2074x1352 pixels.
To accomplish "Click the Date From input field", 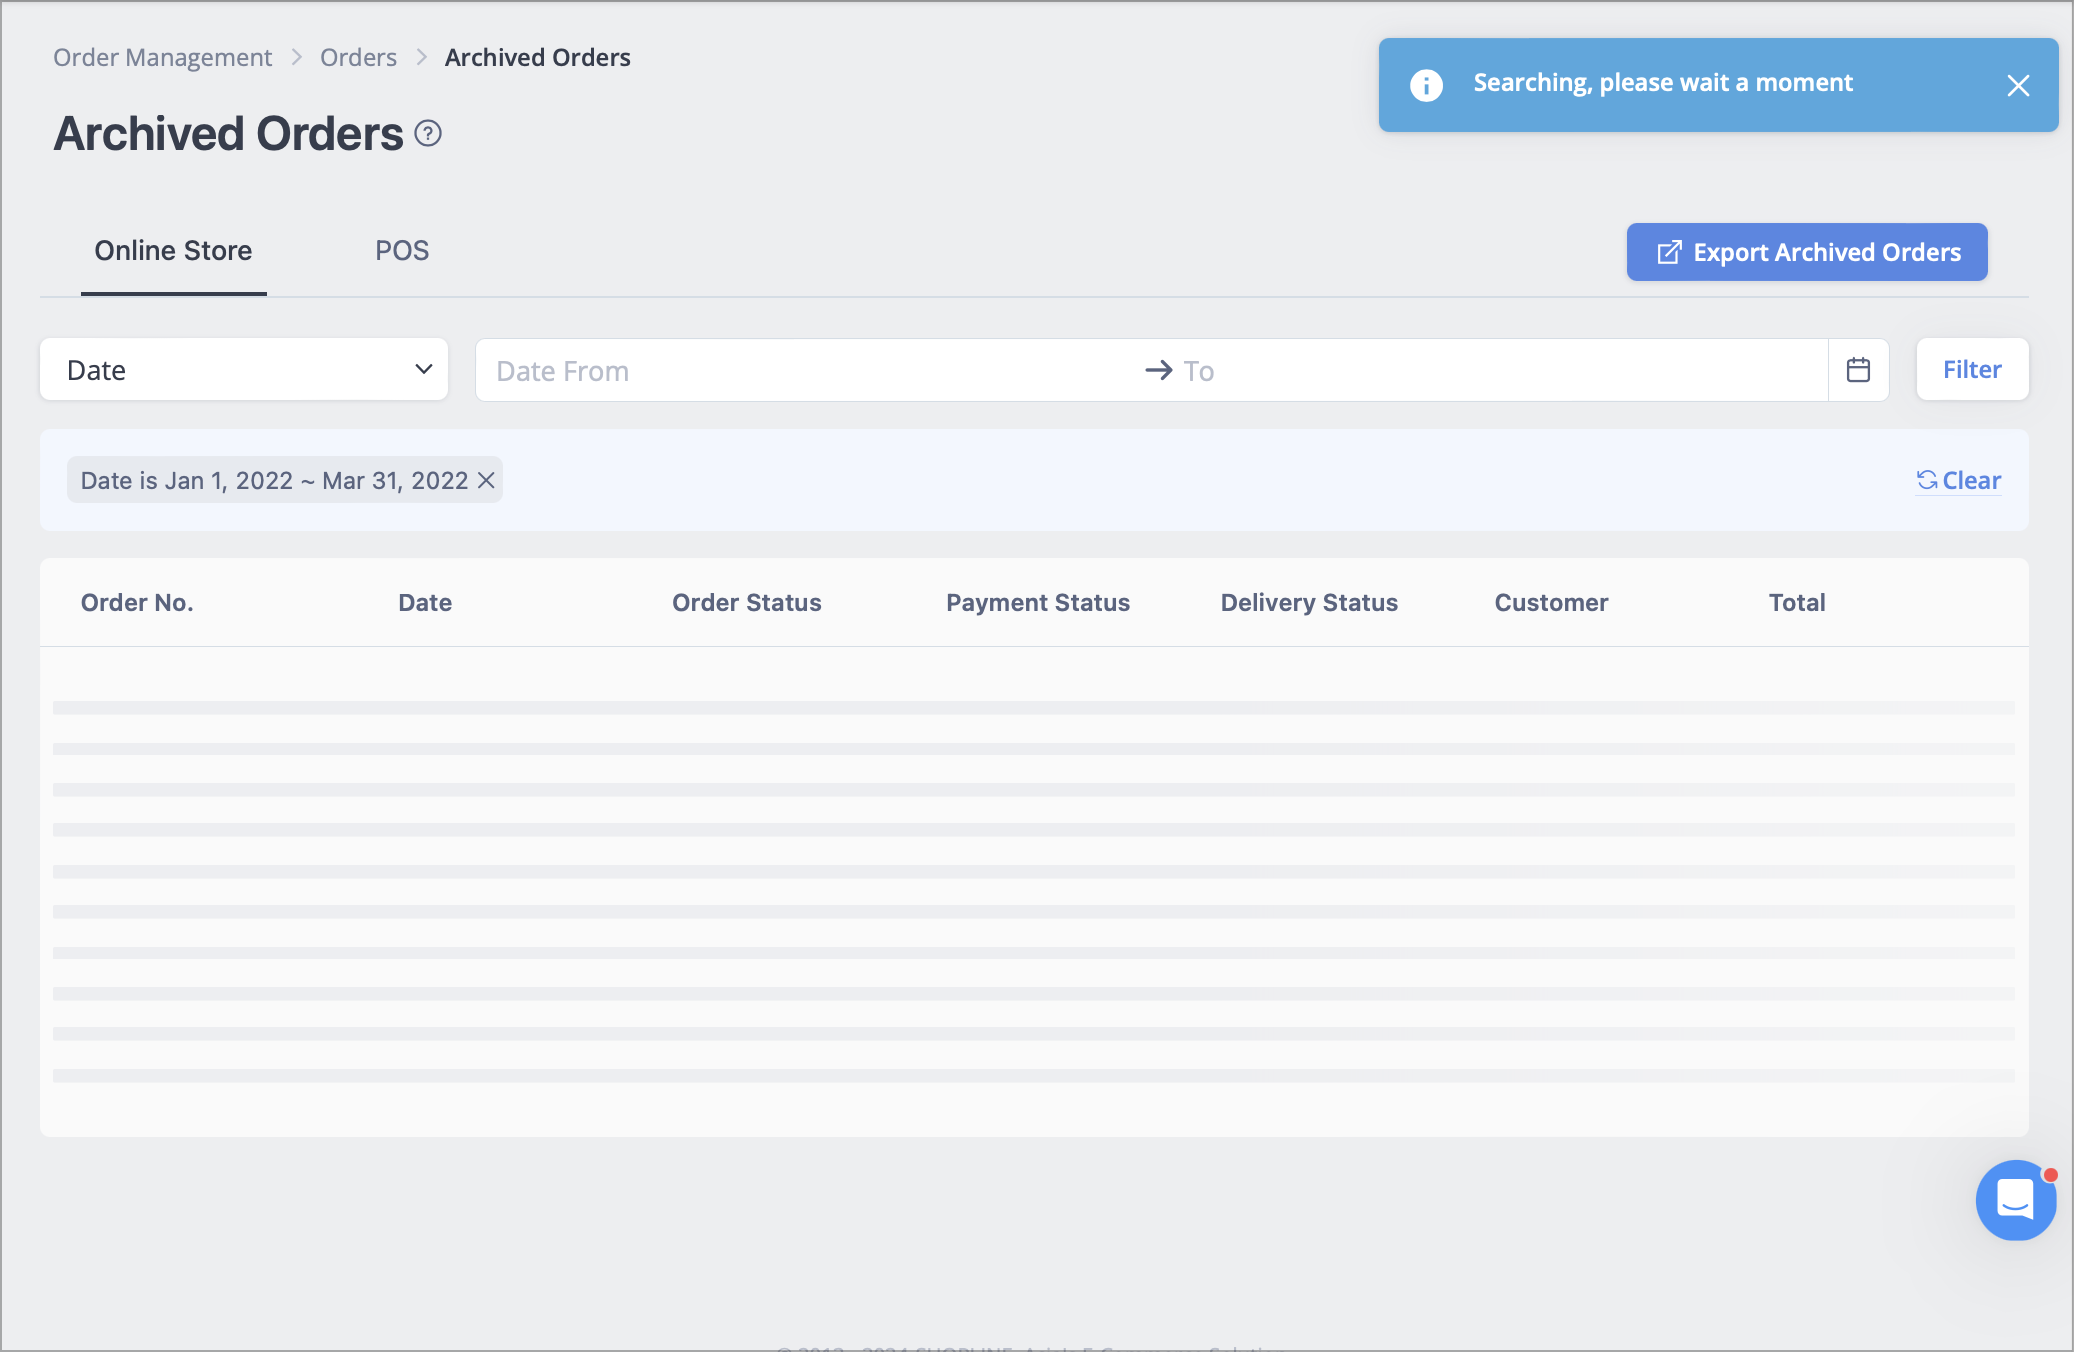I will pyautogui.click(x=810, y=371).
